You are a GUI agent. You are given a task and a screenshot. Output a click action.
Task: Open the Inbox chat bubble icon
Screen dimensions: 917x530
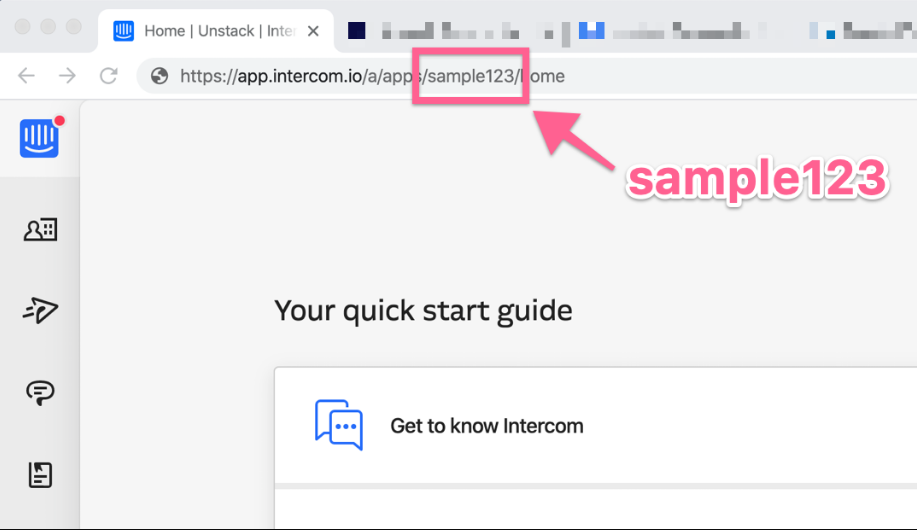point(40,393)
